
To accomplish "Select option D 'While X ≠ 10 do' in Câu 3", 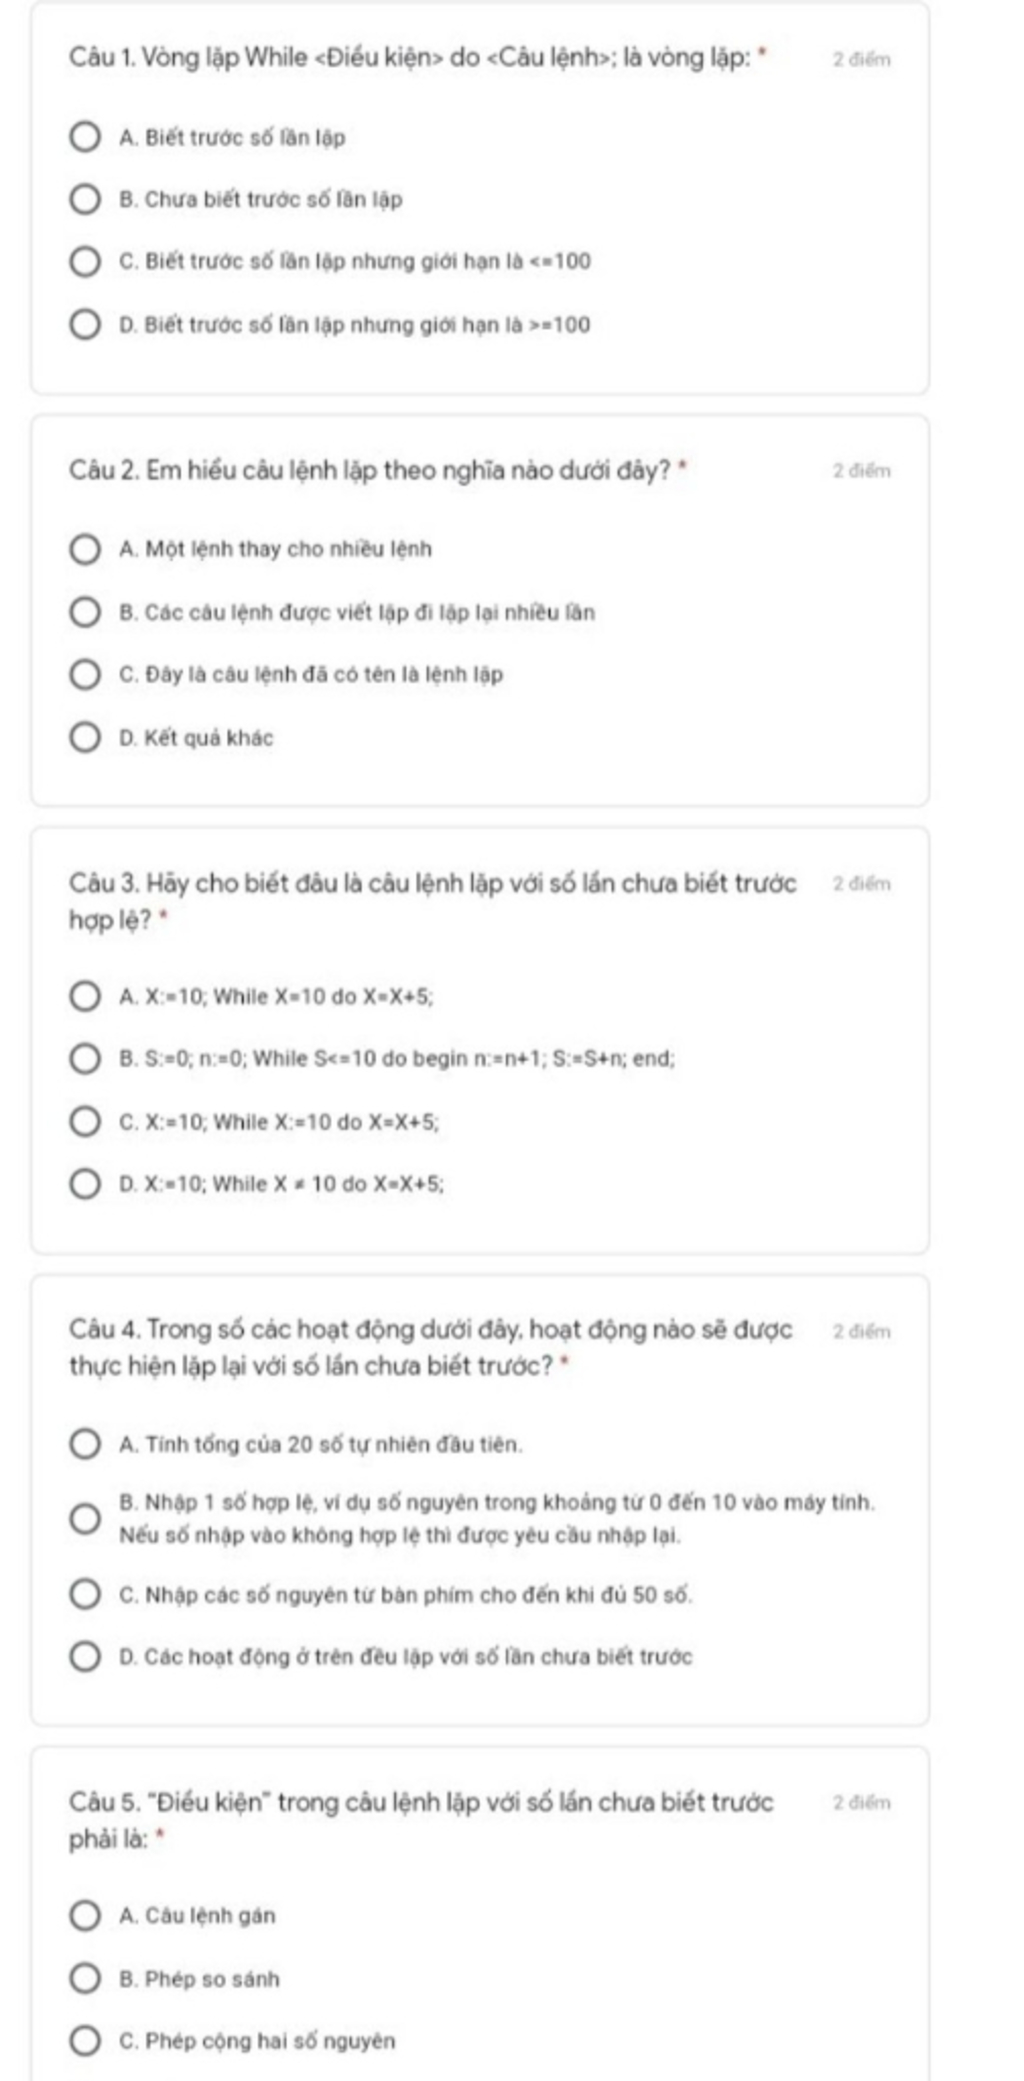I will tap(85, 1184).
